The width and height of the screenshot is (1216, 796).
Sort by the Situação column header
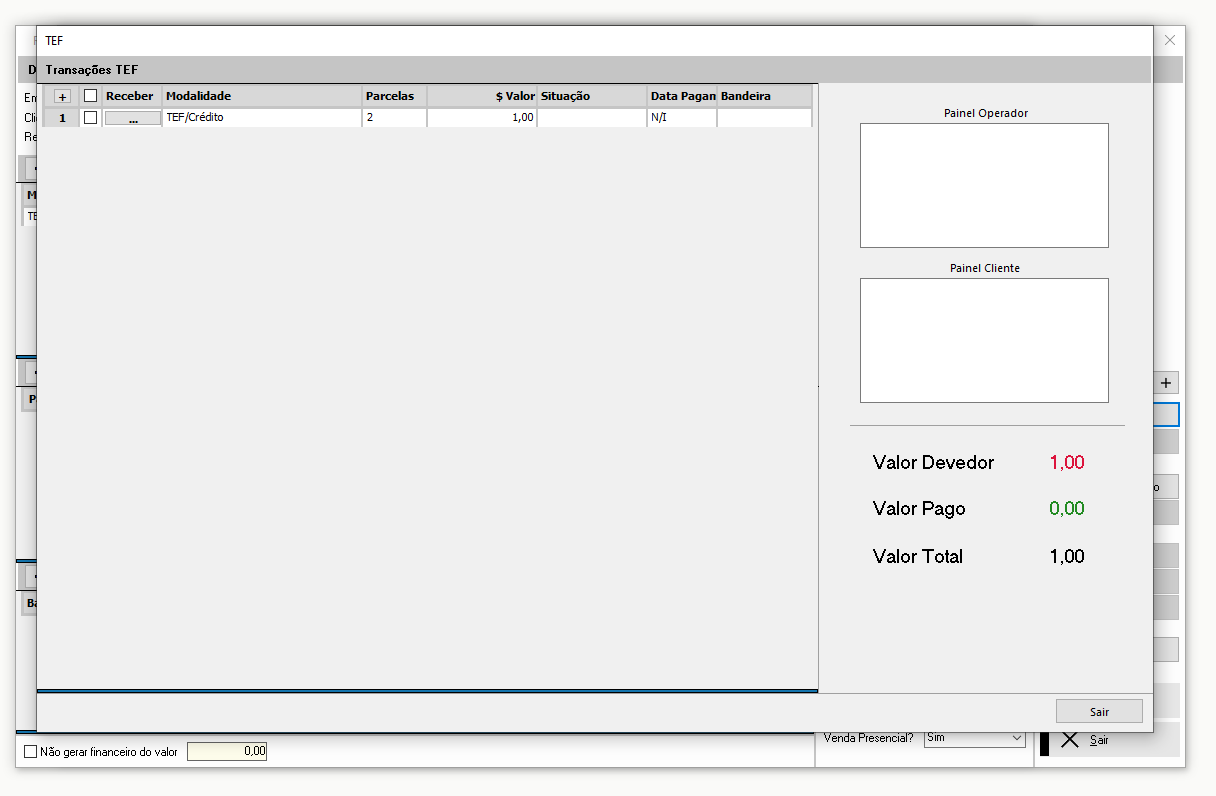click(x=592, y=96)
